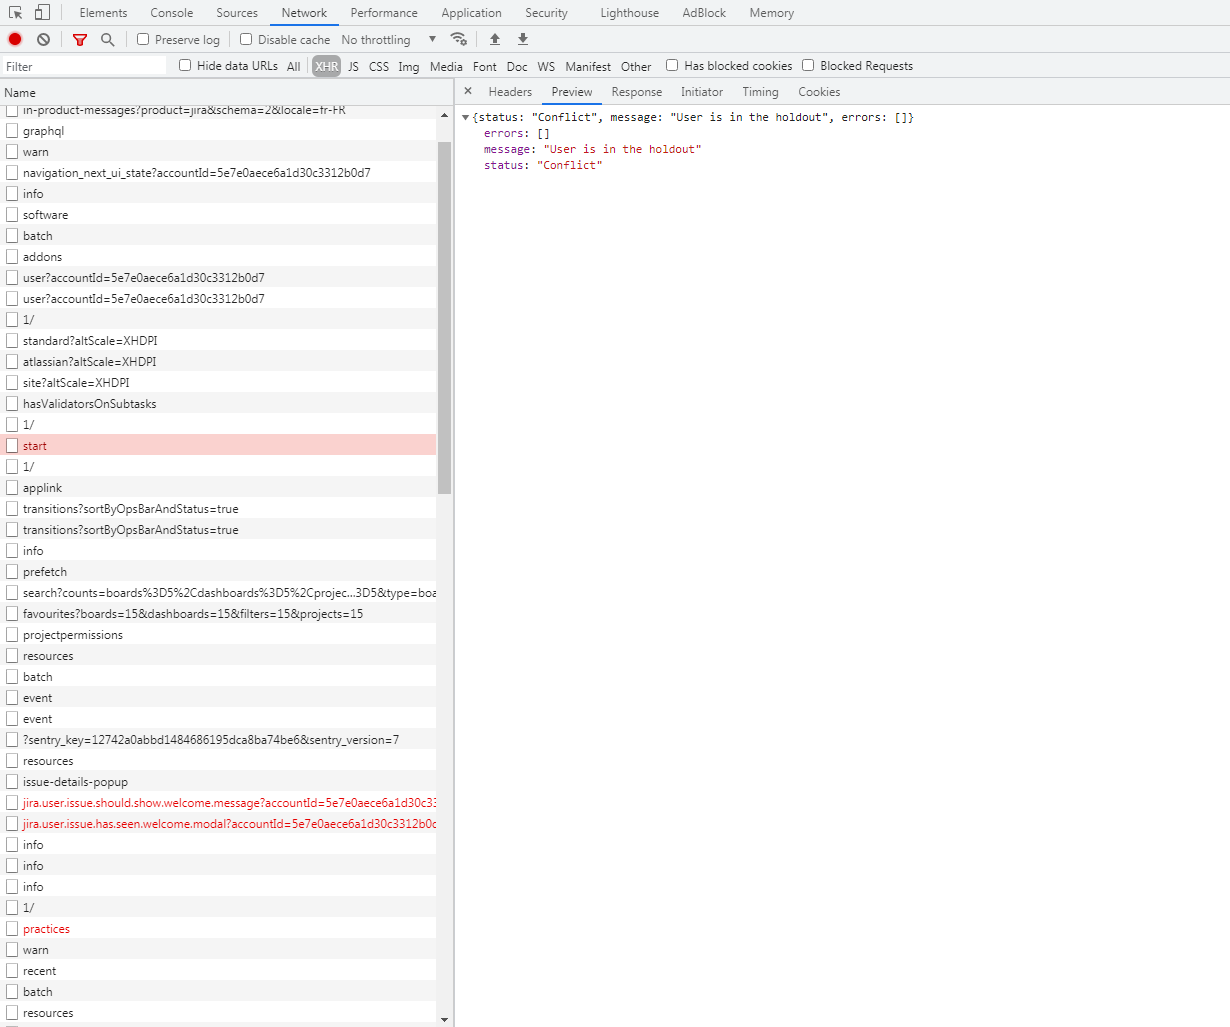Clear the network log
This screenshot has height=1027, width=1230.
43,39
